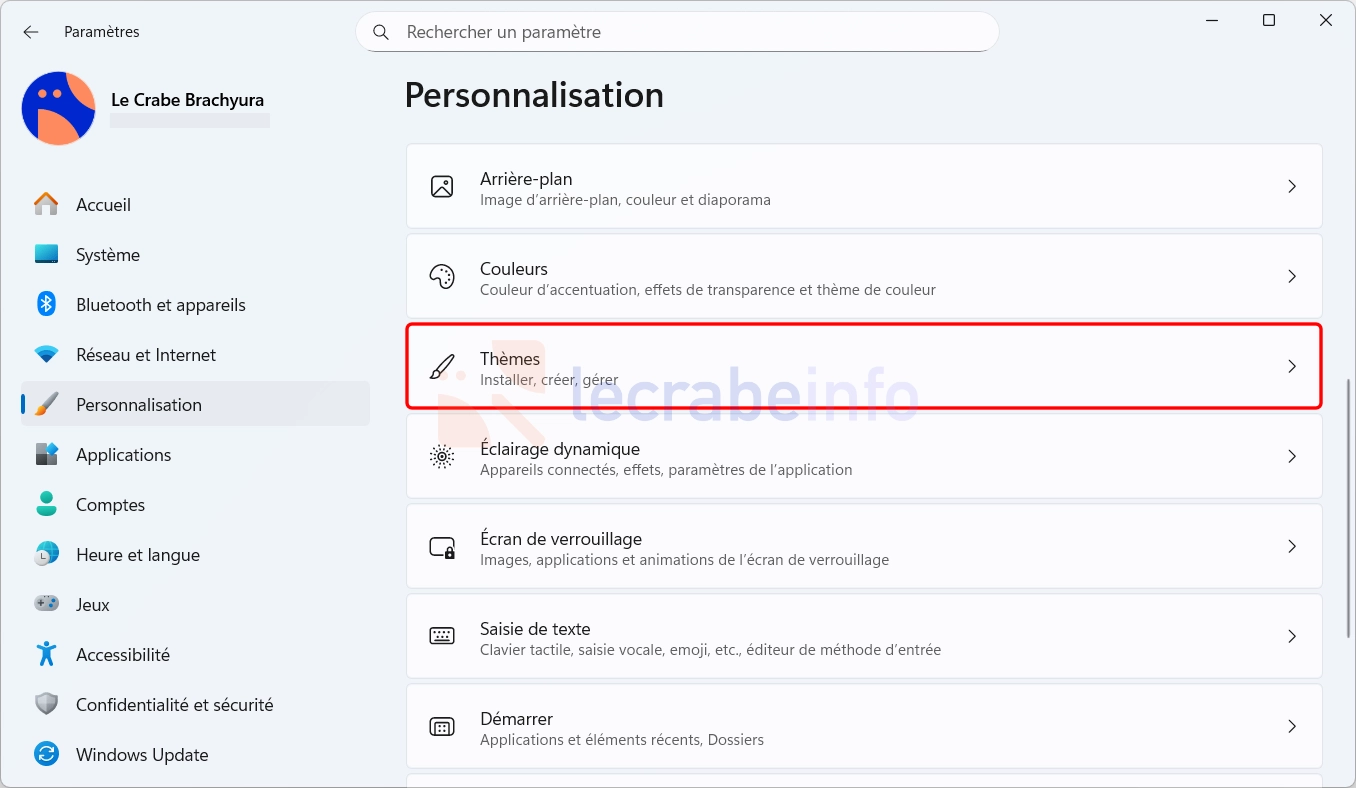
Task: Open Démarrer settings via its chevron
Action: coord(1292,726)
